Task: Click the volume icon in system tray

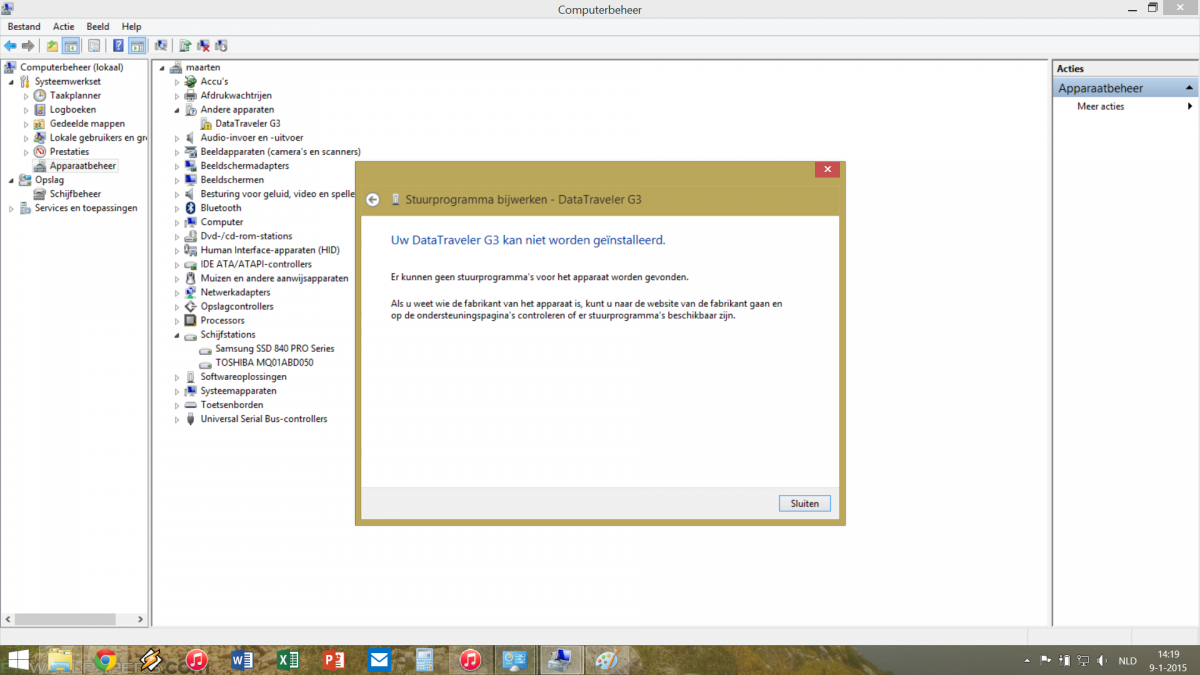Action: point(1102,660)
